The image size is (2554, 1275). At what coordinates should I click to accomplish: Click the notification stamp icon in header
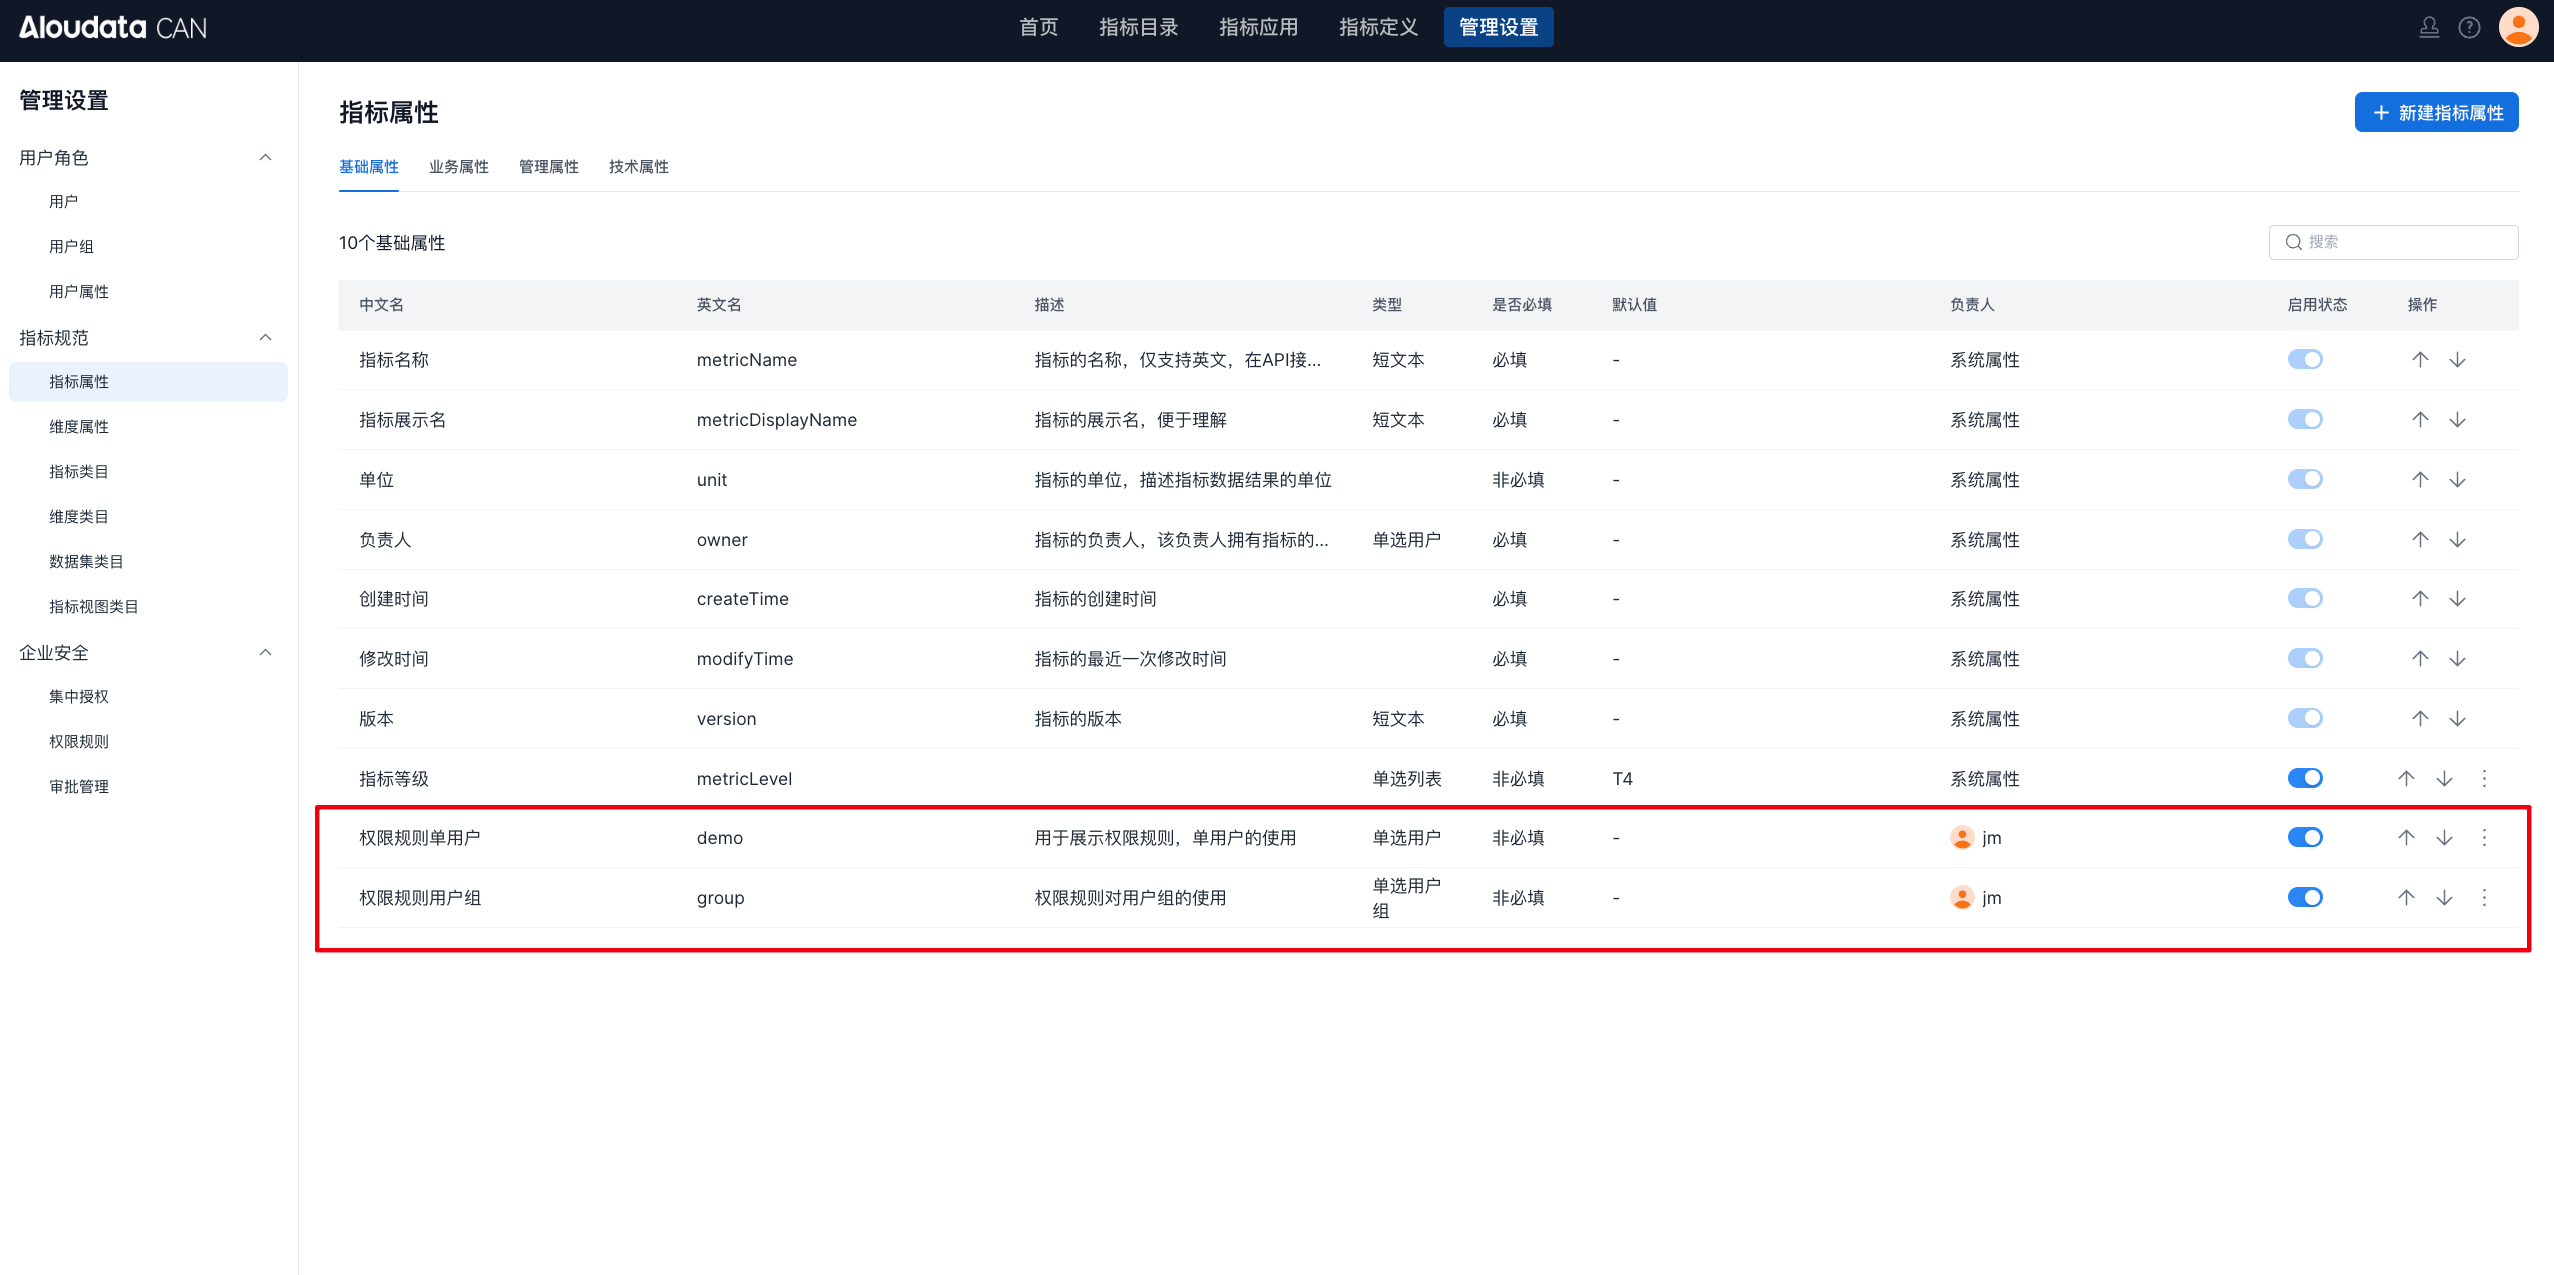(2429, 28)
